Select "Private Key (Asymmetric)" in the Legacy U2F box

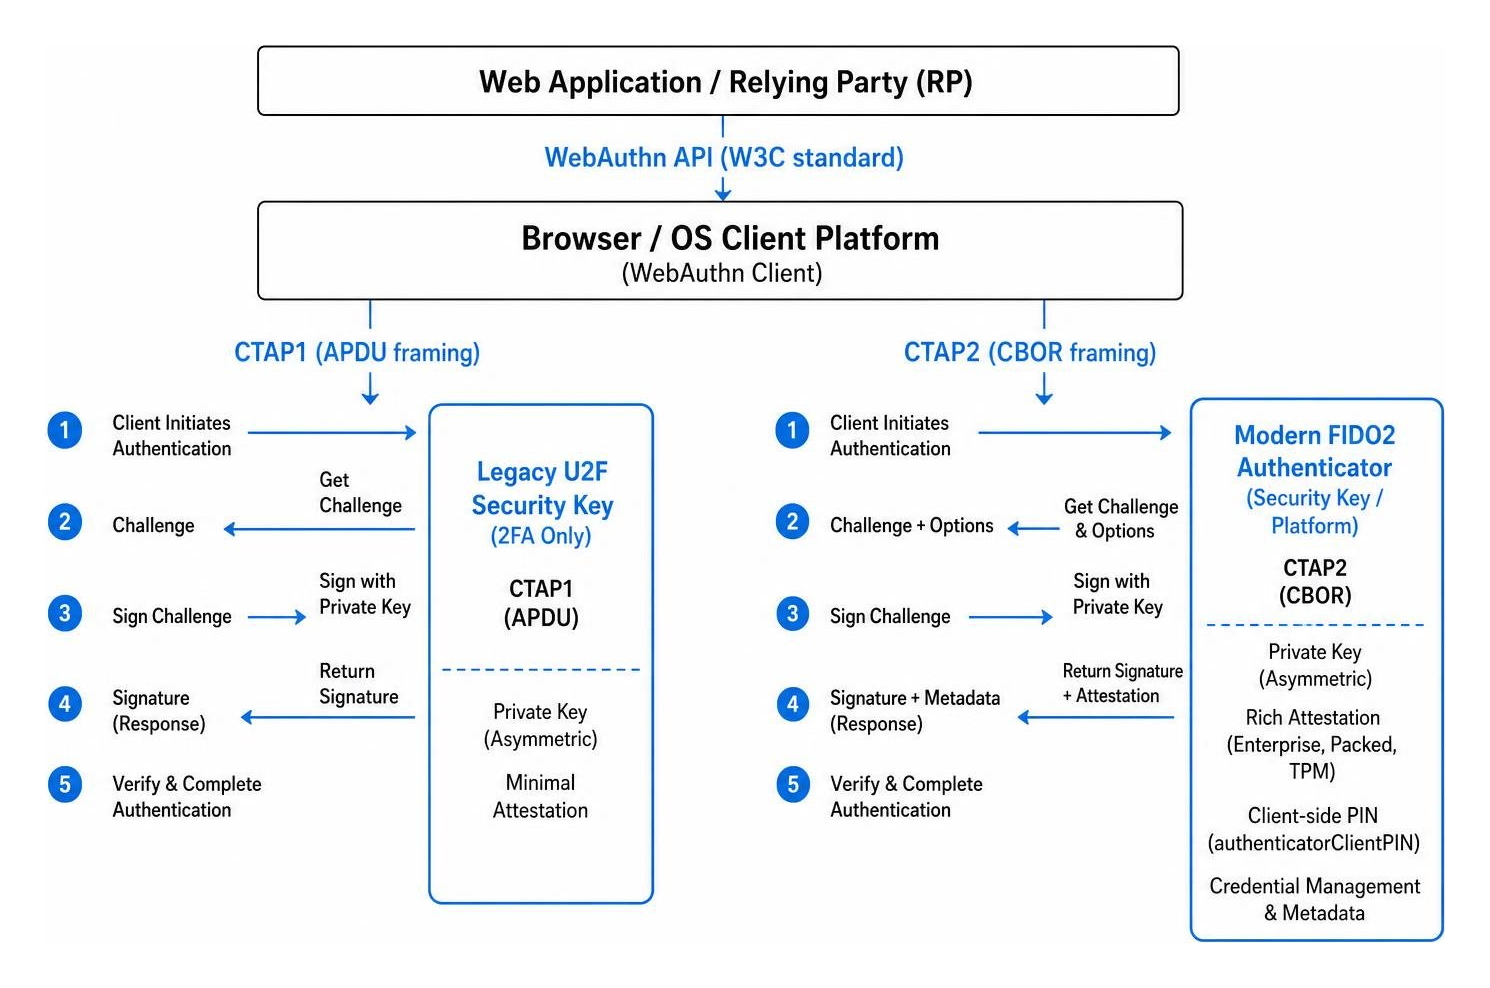coord(541,725)
